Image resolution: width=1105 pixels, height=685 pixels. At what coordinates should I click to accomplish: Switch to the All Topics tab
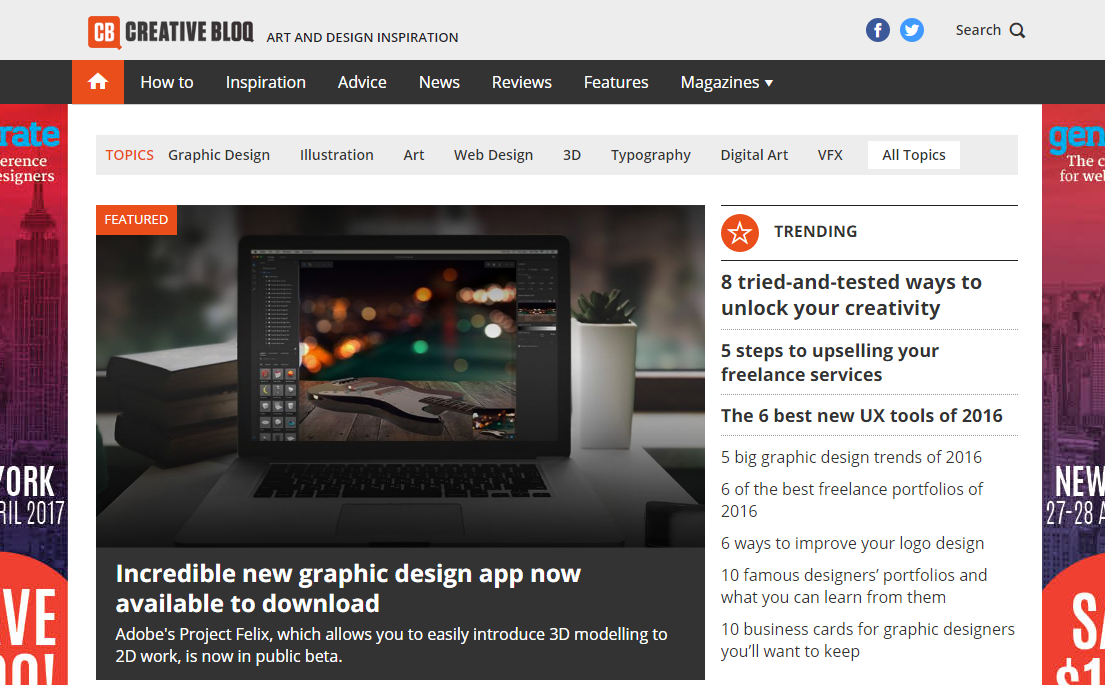coord(913,154)
